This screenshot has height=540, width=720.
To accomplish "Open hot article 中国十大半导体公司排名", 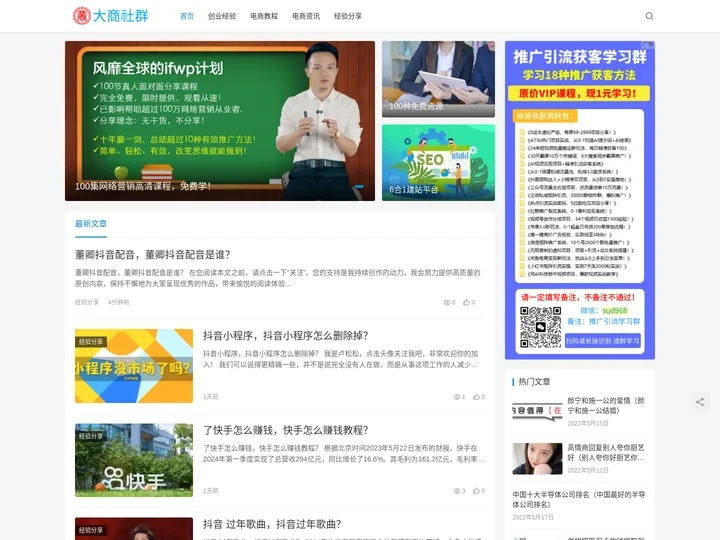I will [x=579, y=499].
